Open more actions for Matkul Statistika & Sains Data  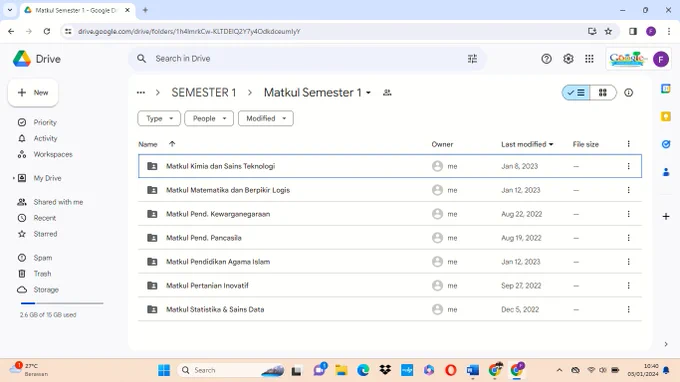[x=628, y=309]
